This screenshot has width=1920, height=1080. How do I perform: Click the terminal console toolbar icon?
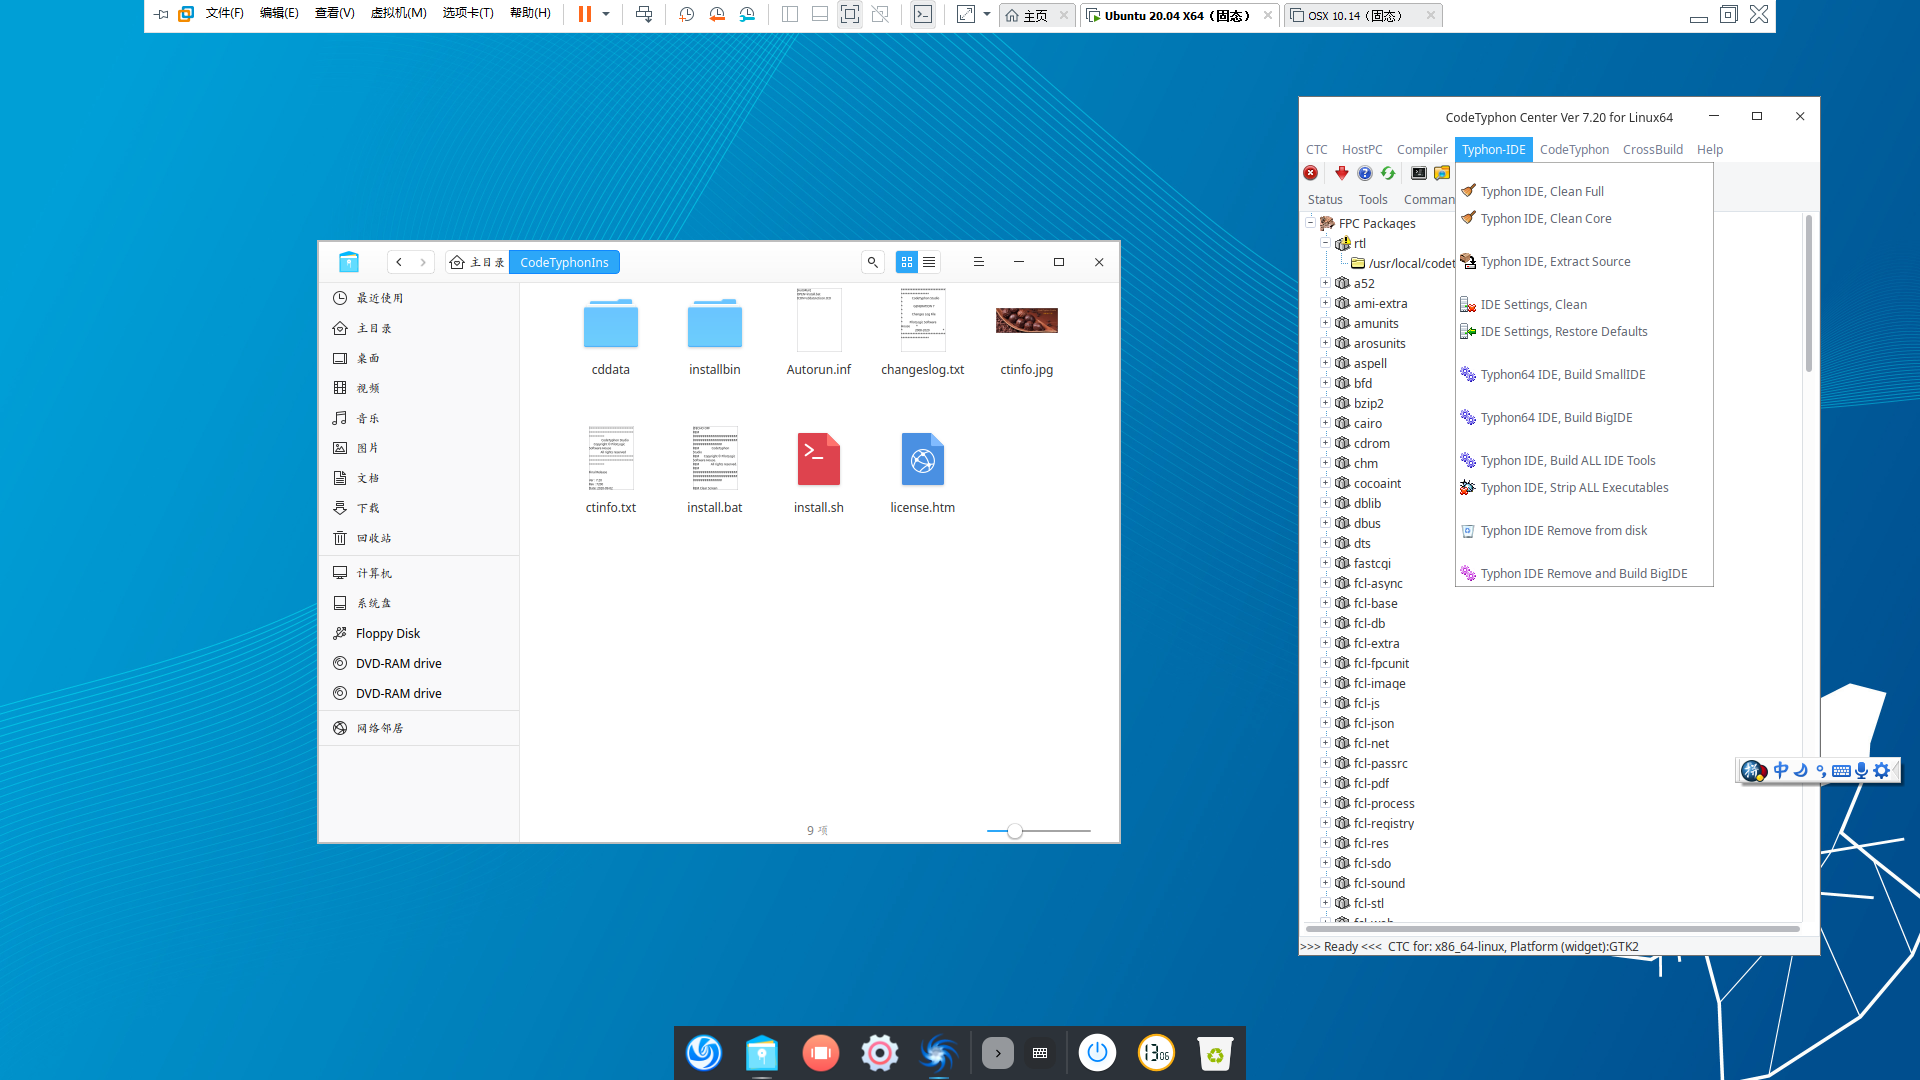1419,173
